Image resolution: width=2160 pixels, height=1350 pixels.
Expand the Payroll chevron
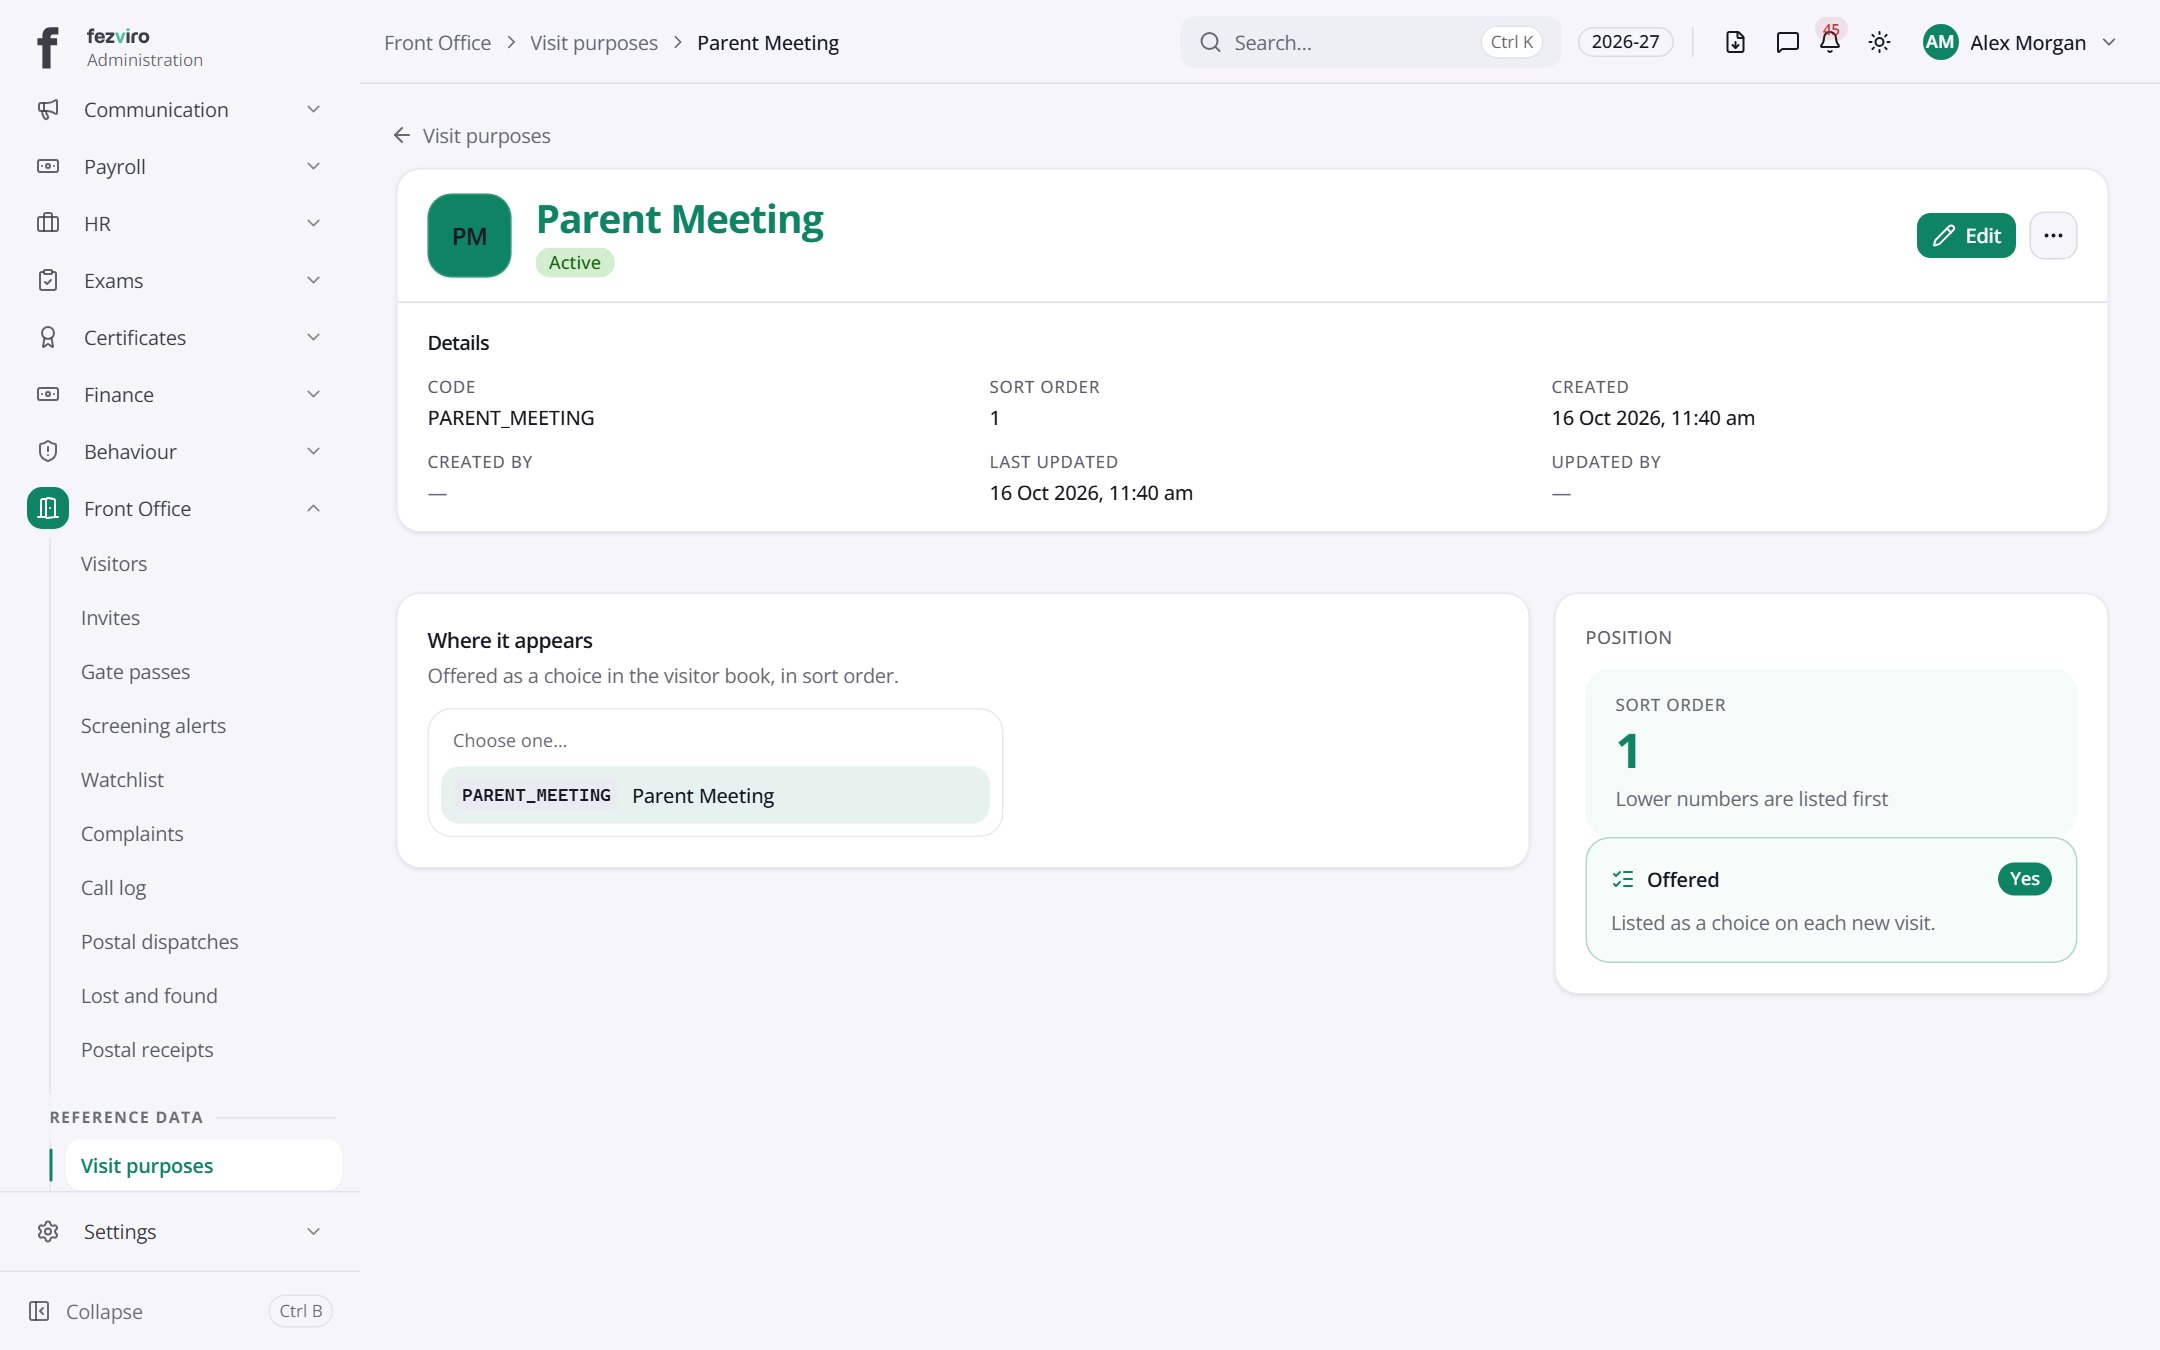313,167
